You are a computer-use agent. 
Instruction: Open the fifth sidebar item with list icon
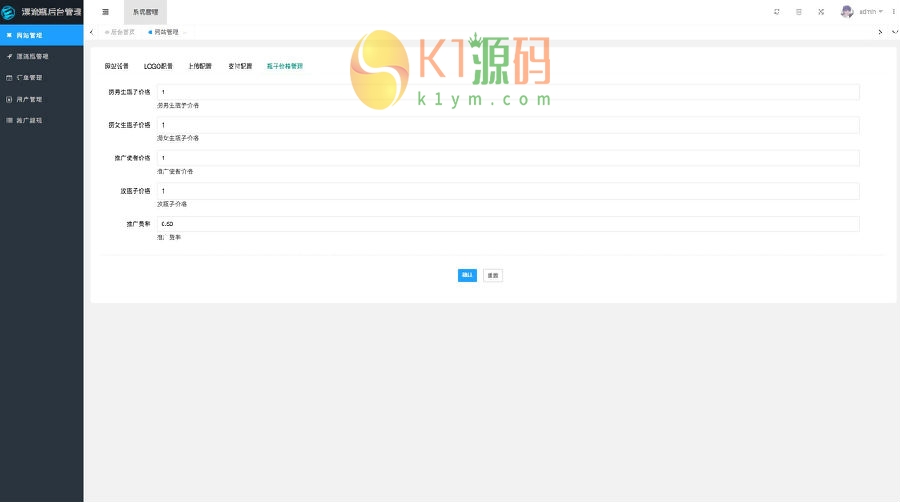pos(41,120)
